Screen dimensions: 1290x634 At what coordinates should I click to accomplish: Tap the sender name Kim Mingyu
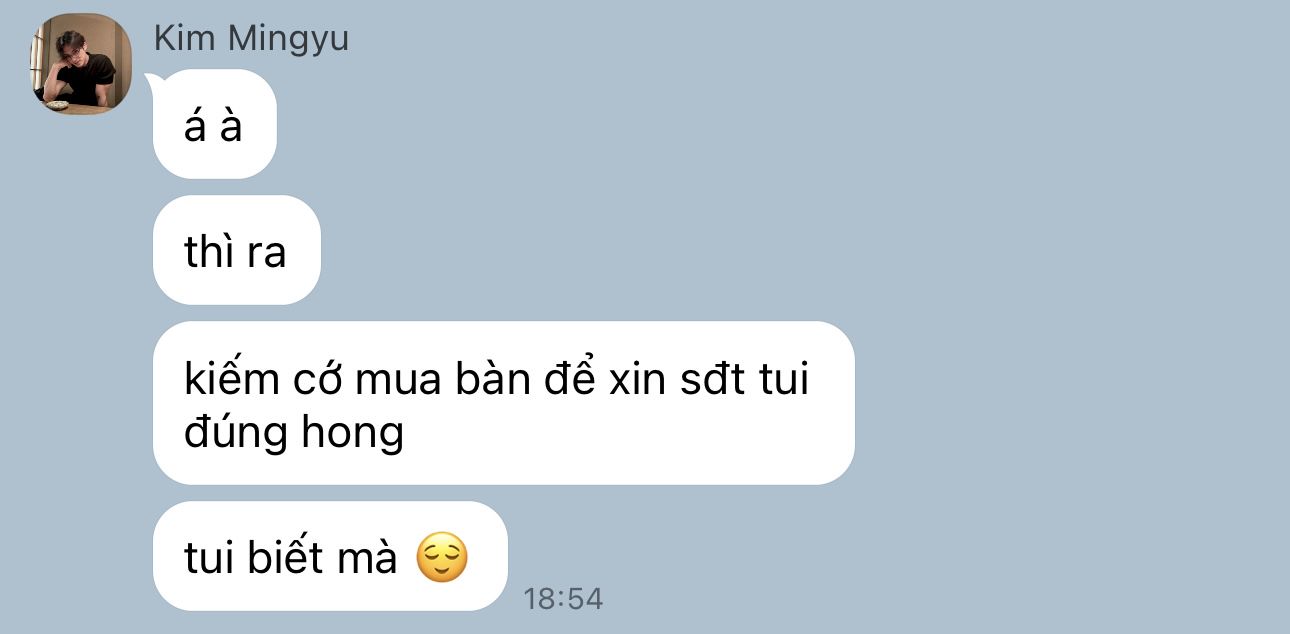tap(252, 39)
